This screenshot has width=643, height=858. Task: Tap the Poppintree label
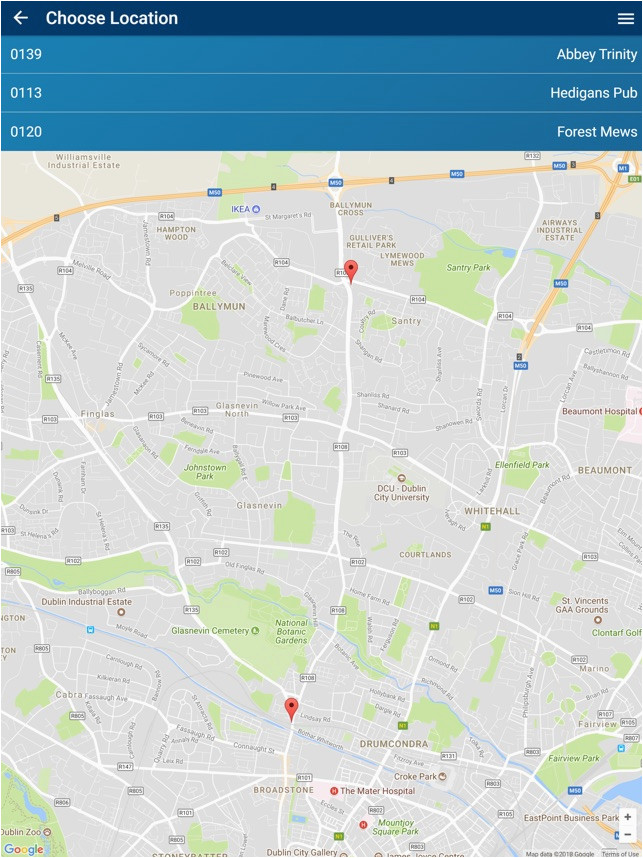point(193,293)
